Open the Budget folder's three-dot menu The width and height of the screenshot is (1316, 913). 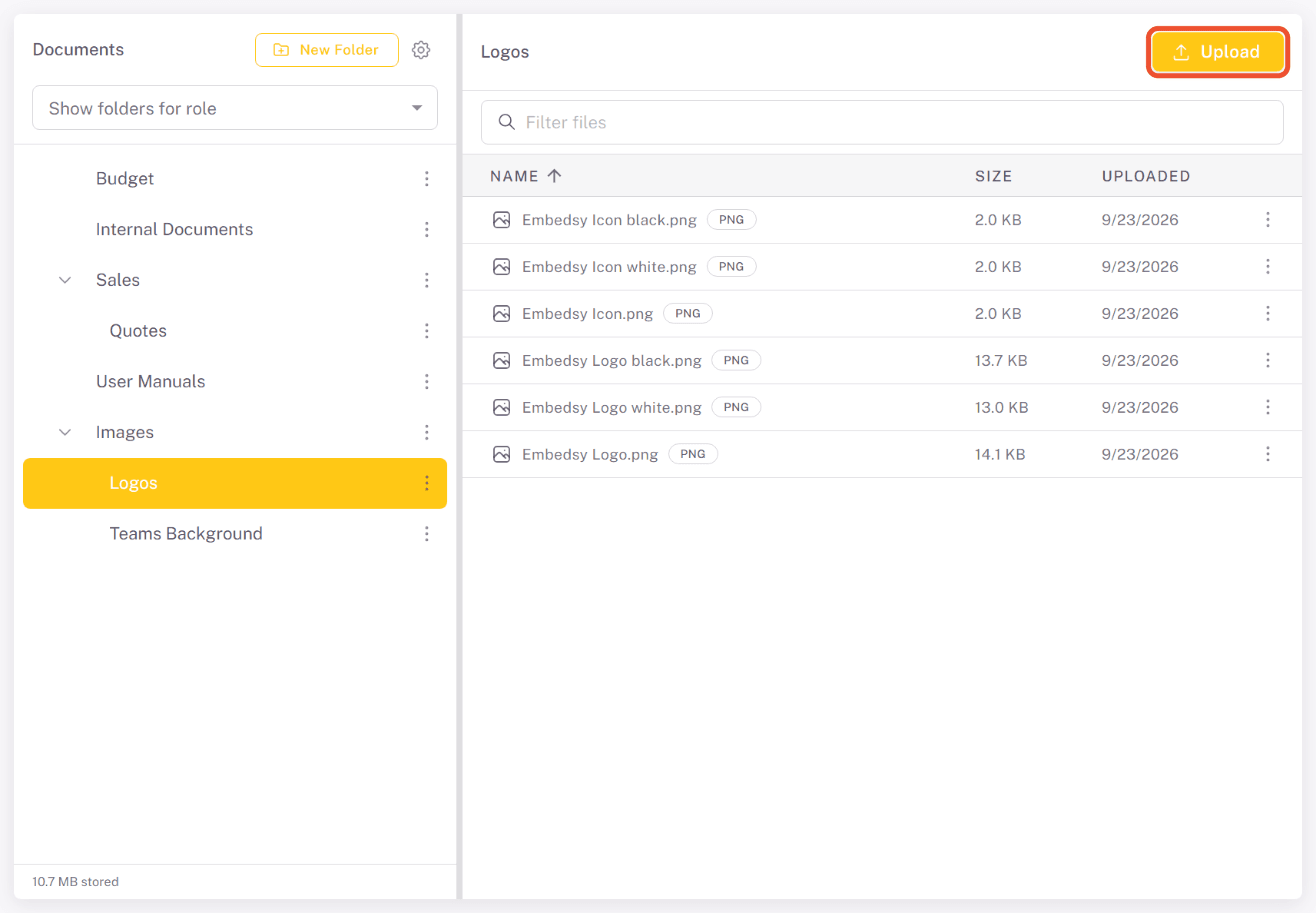(427, 179)
